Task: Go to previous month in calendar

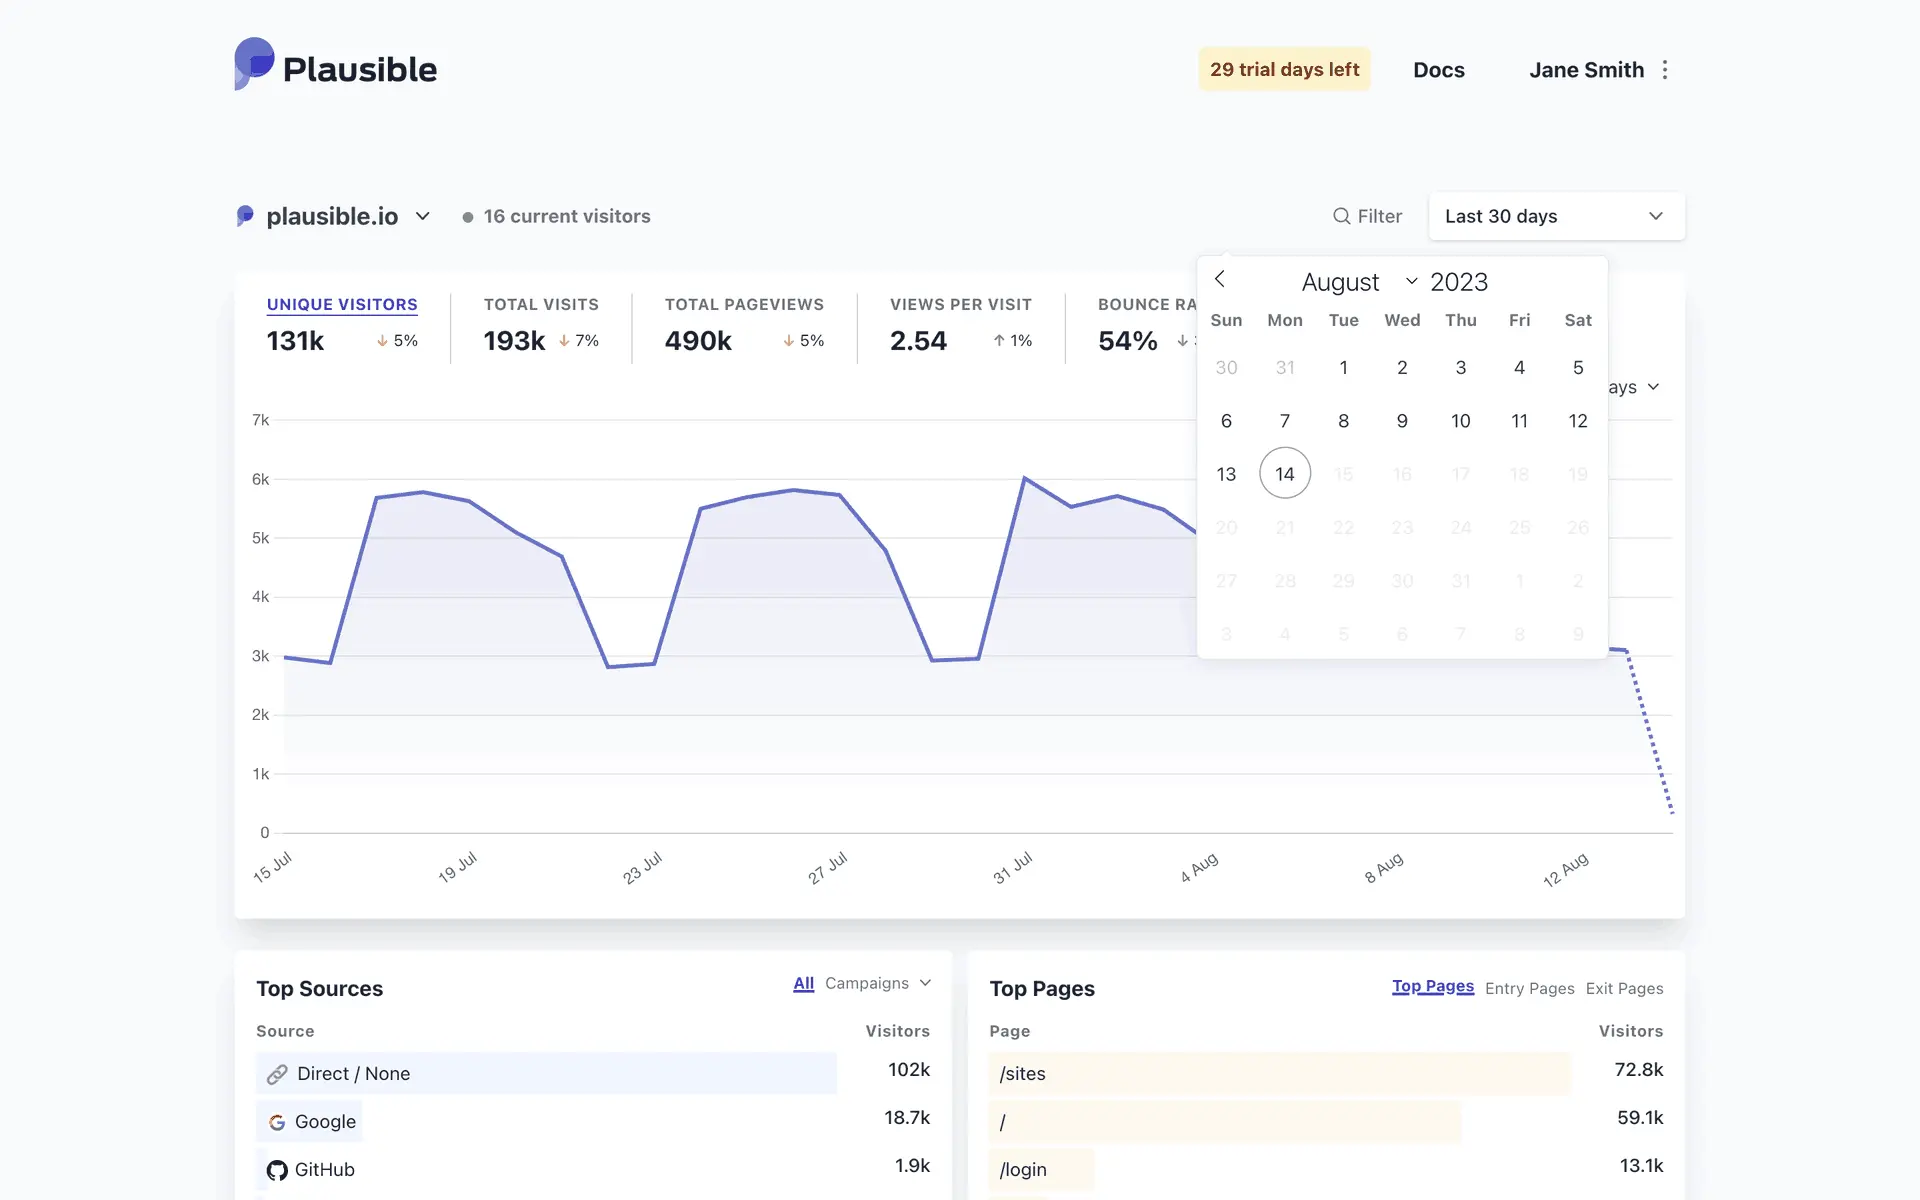Action: click(x=1220, y=279)
